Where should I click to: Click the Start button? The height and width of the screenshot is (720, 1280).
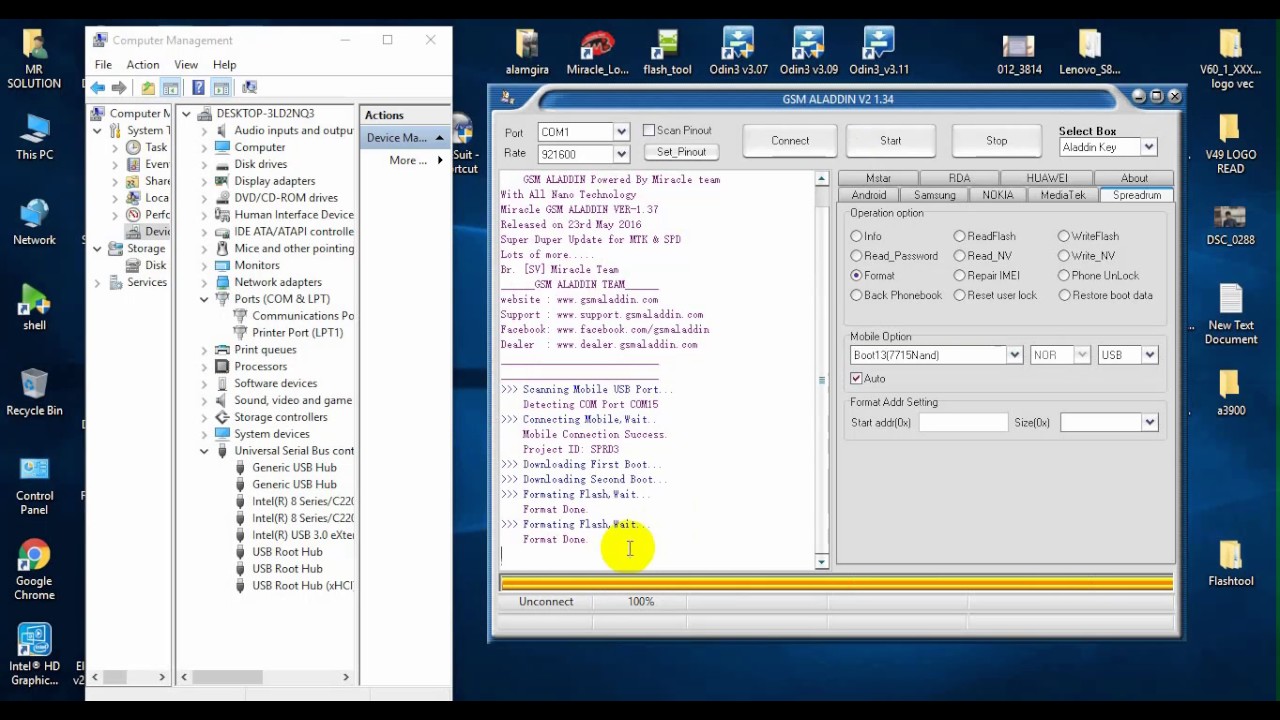tap(890, 141)
